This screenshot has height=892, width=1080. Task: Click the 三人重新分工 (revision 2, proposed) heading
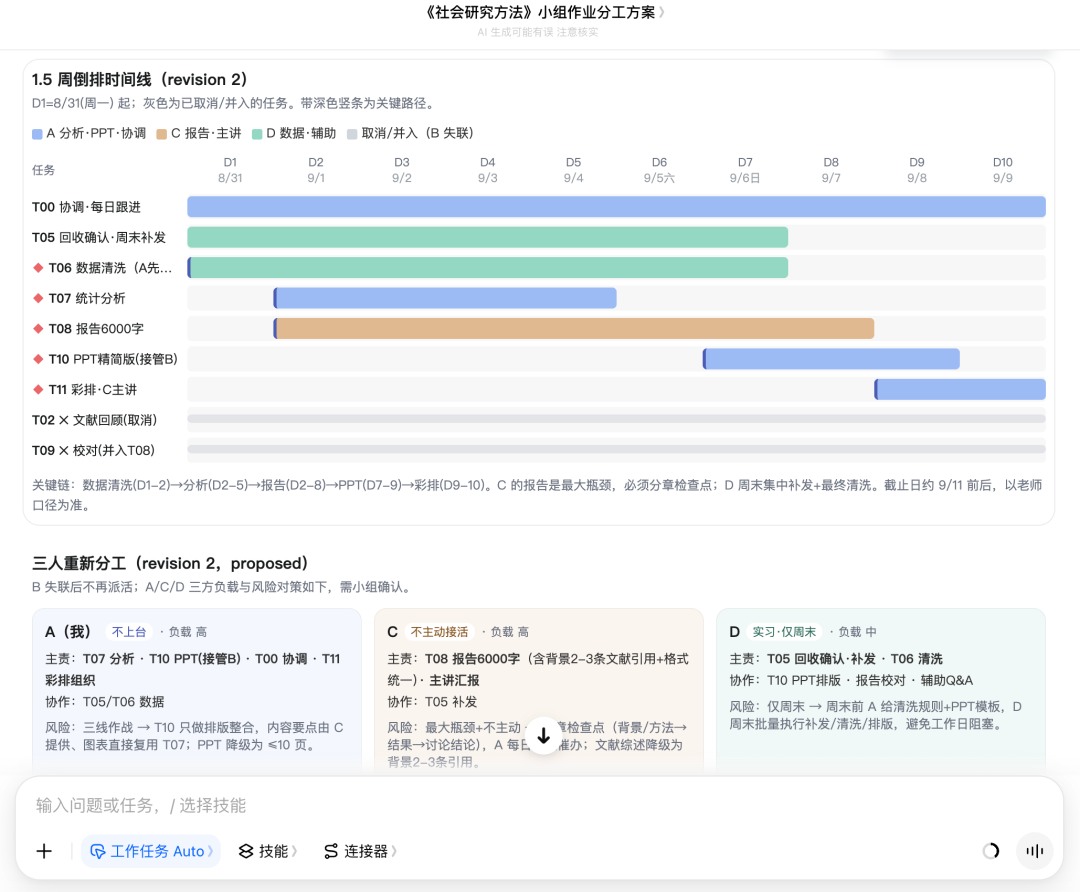pos(170,563)
